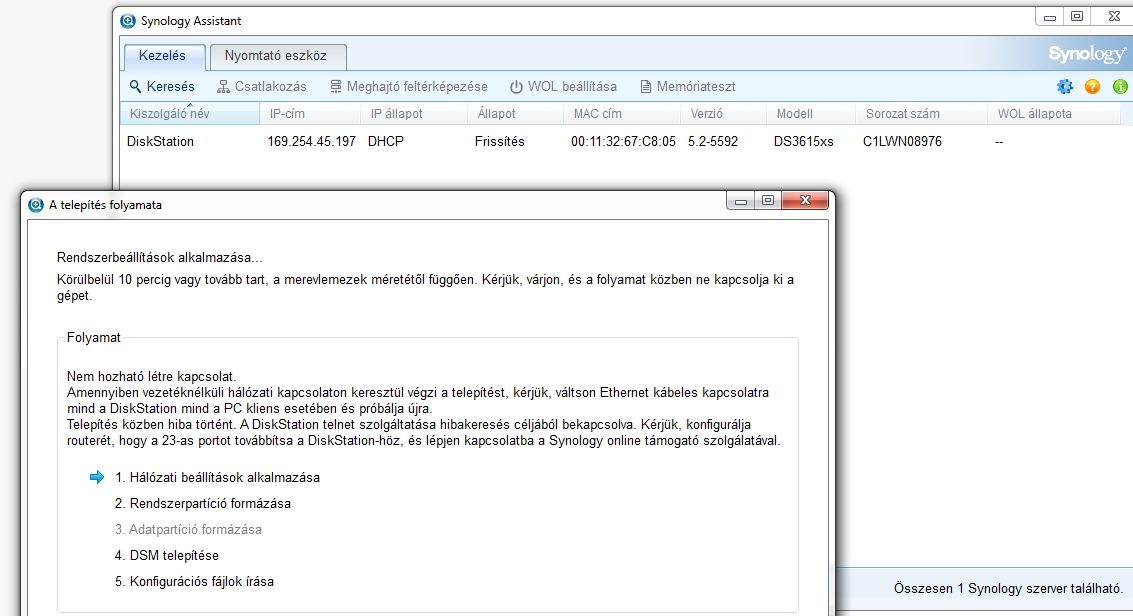Start Memóriateszt from the toolbar
The image size is (1133, 616).
click(x=687, y=87)
